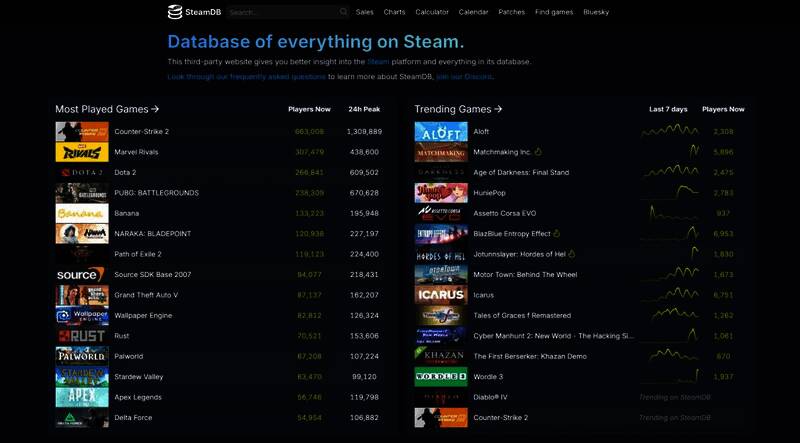Open the frequently asked questions link
Viewport: 800px width, 443px height.
tap(246, 76)
